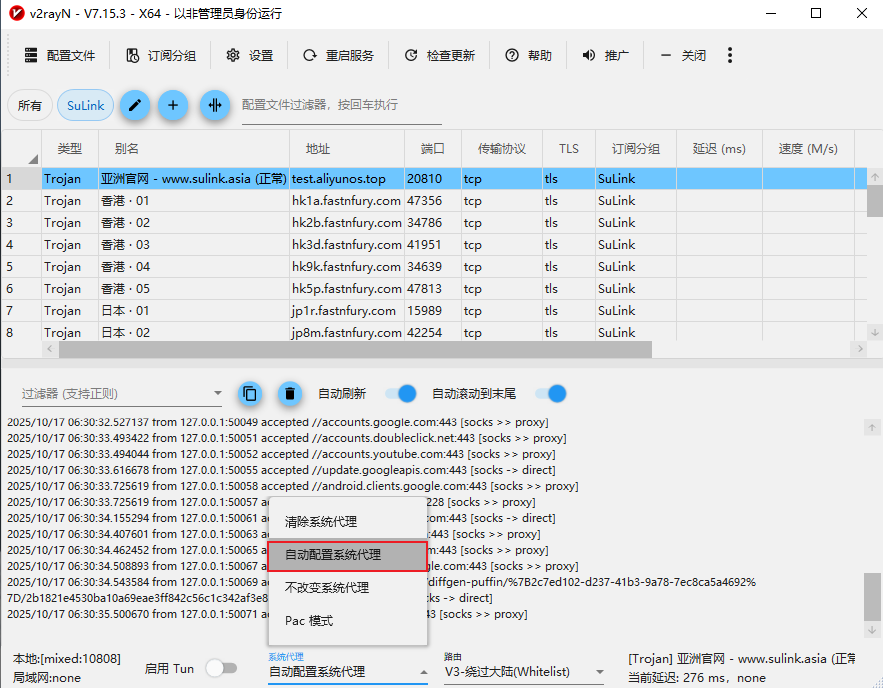Screen dimensions: 883x688
Task: Toggle the 自动滚动到末尾 switch
Action: coord(550,394)
